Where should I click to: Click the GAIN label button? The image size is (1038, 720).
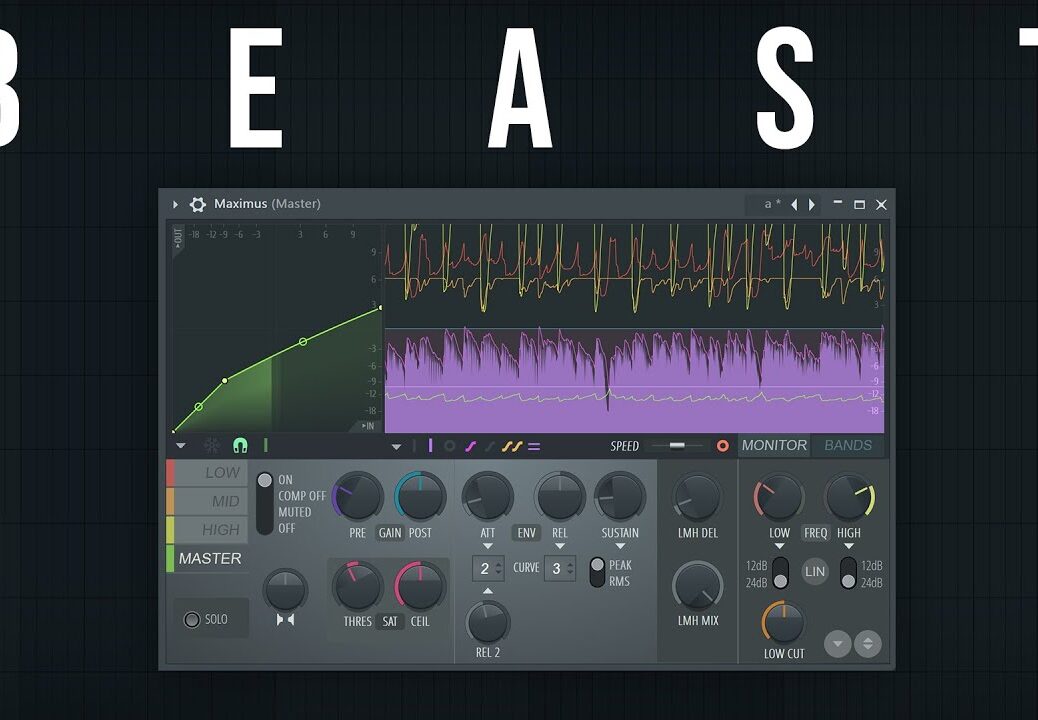pyautogui.click(x=390, y=533)
